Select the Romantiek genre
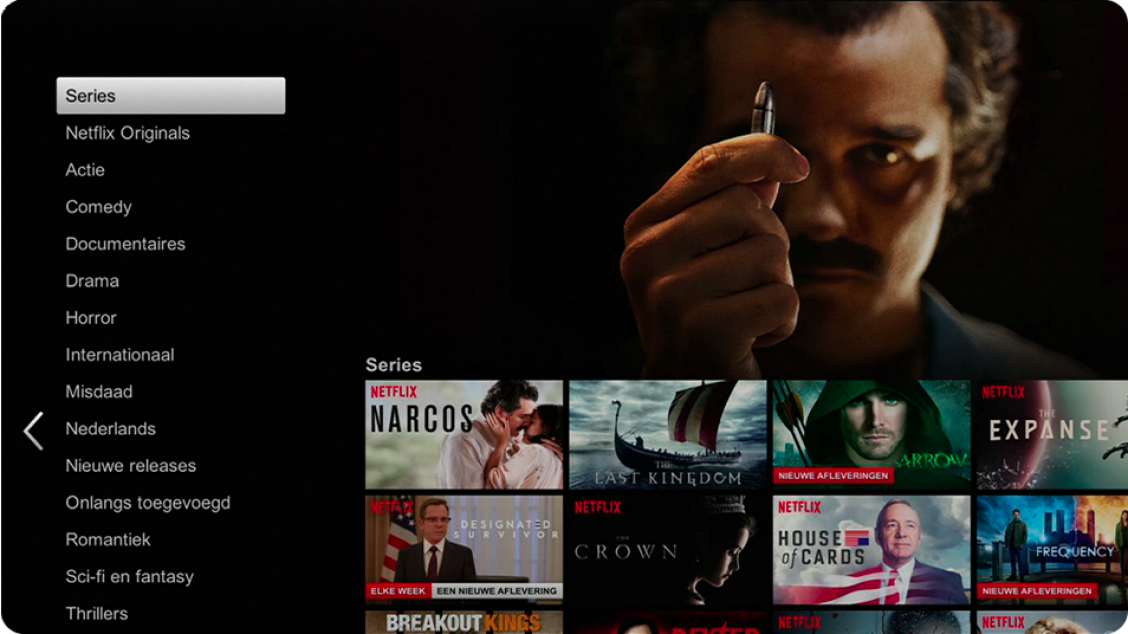Image resolution: width=1128 pixels, height=634 pixels. coord(108,540)
